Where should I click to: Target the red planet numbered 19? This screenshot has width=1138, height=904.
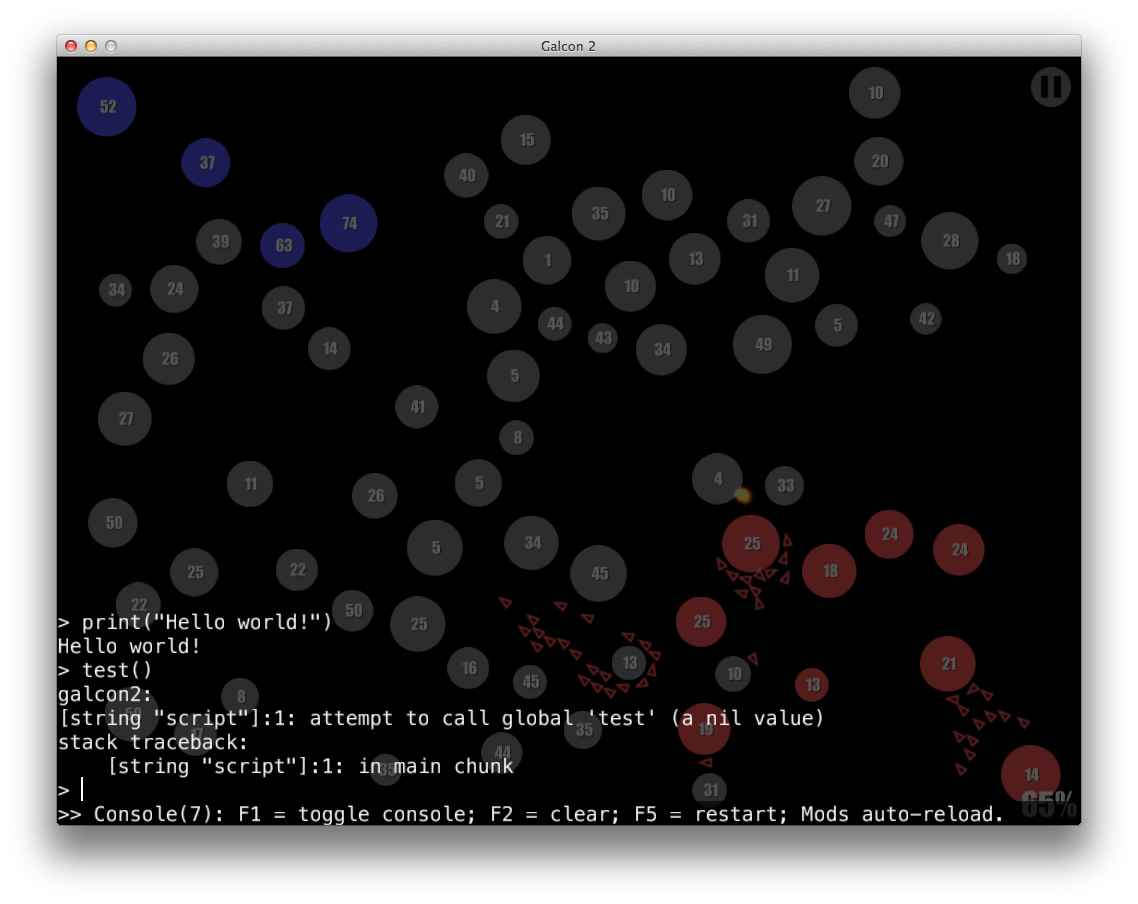pos(704,728)
